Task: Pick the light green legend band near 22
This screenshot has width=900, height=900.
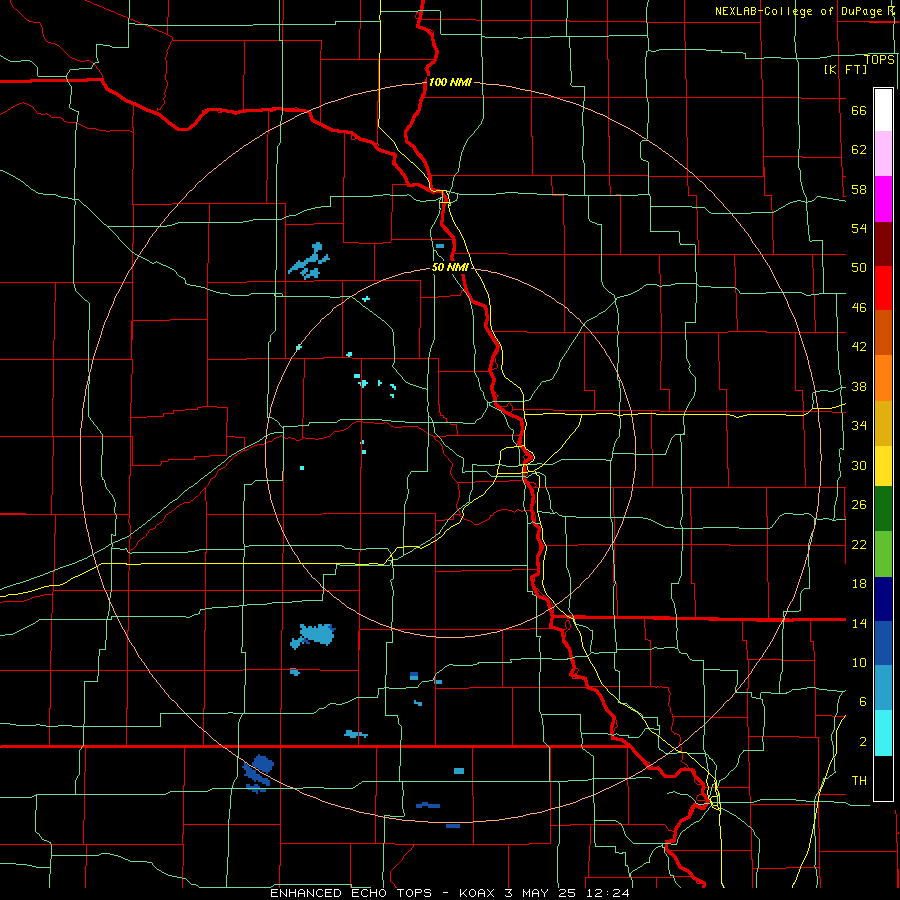Action: pos(883,554)
